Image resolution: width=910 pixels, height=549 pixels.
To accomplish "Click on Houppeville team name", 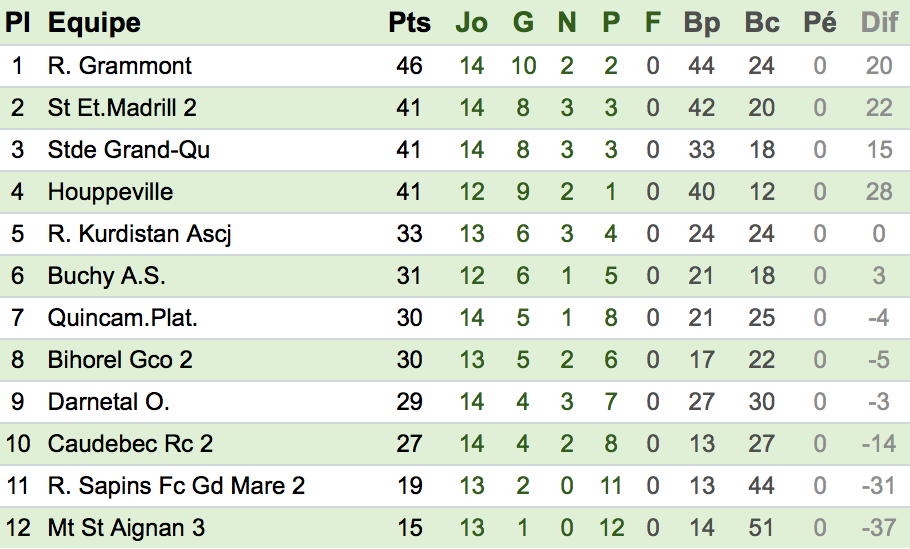I will coord(110,192).
